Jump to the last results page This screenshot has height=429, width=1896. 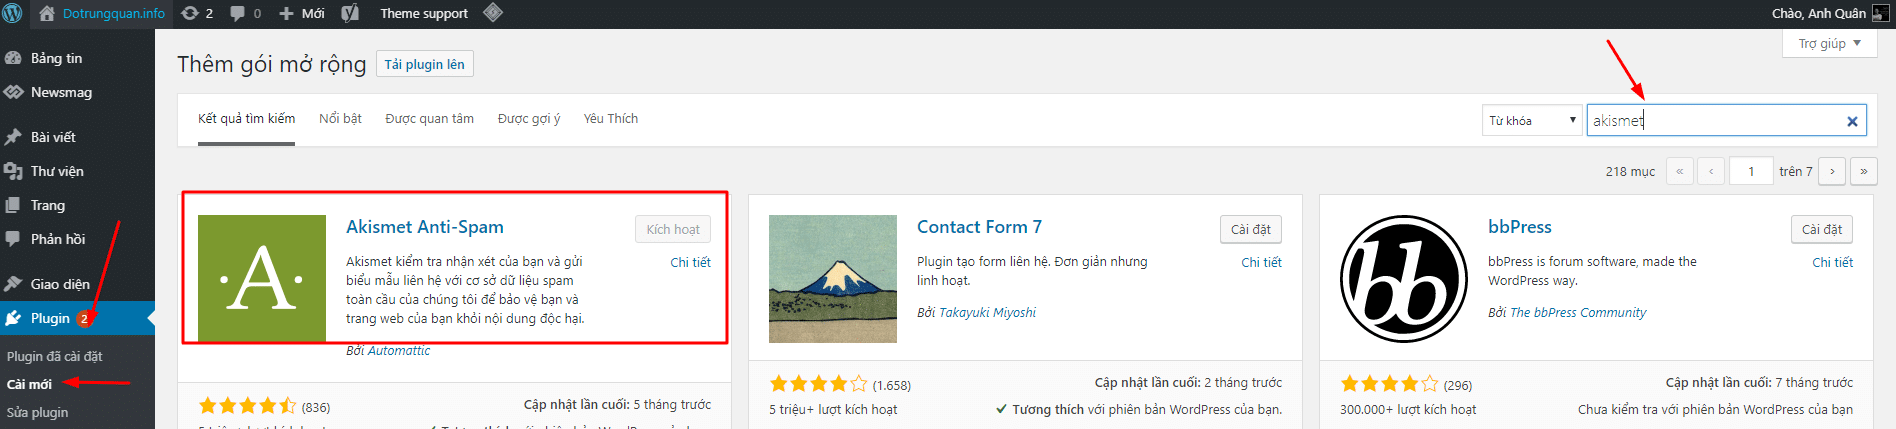pyautogui.click(x=1863, y=171)
